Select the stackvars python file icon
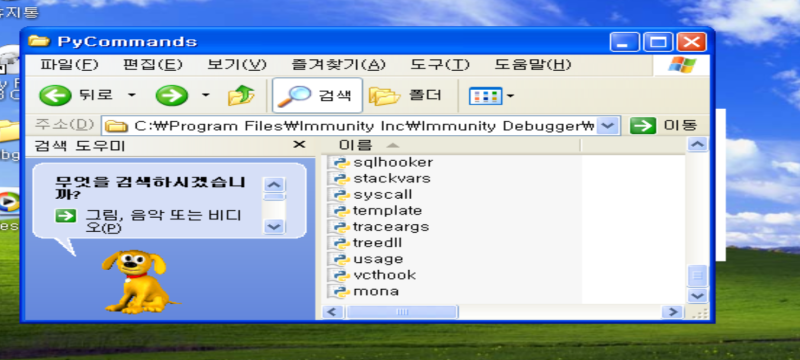The height and width of the screenshot is (360, 800). 339,179
